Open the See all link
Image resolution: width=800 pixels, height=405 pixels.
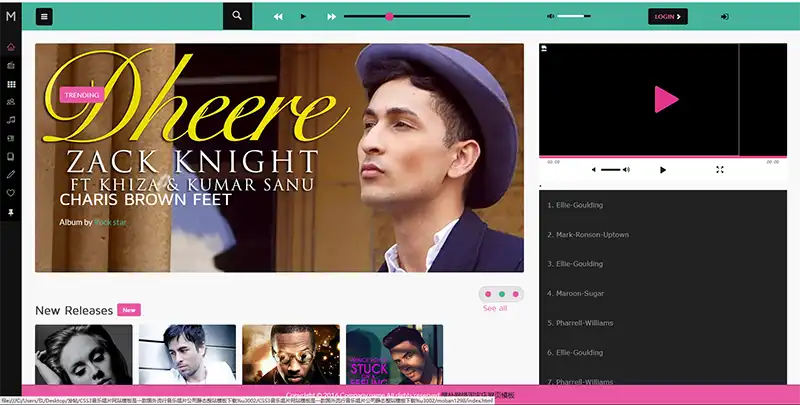pyautogui.click(x=495, y=308)
